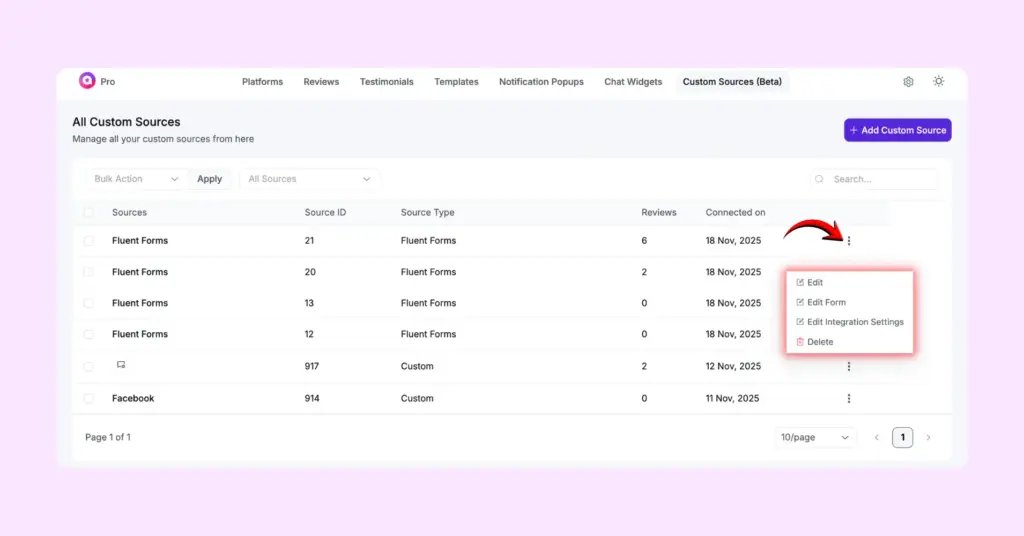Go to the previous page arrow

(x=876, y=437)
